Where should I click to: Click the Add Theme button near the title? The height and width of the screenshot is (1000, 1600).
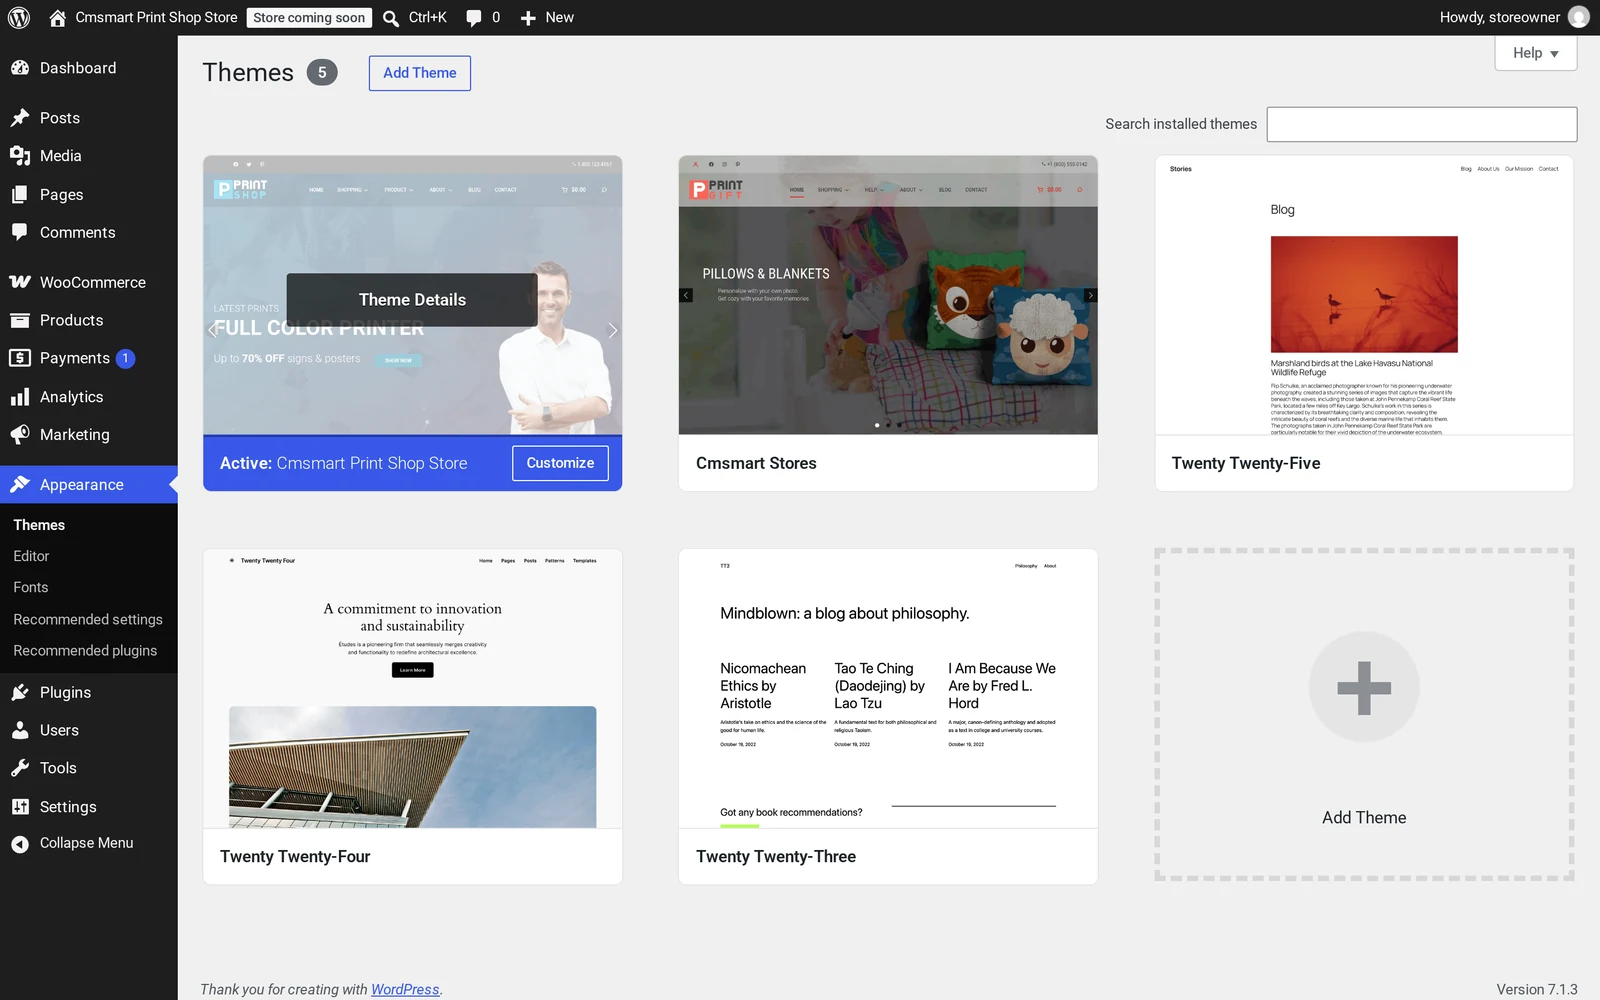[x=420, y=73]
